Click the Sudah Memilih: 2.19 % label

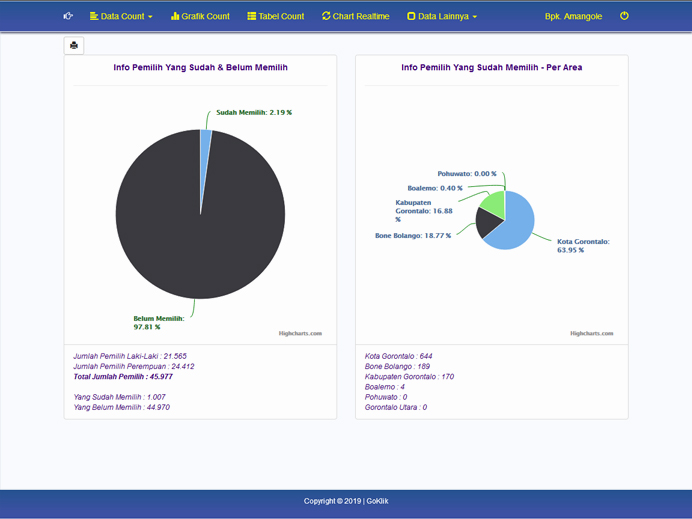pyautogui.click(x=254, y=113)
